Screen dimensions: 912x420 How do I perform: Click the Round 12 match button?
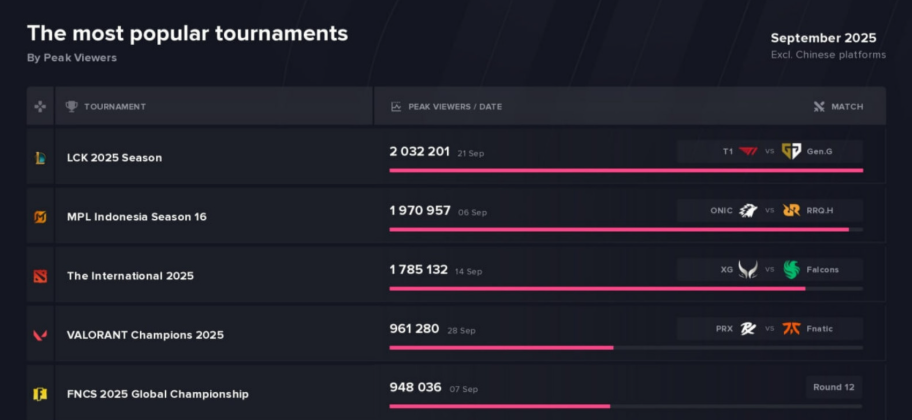[x=834, y=388]
